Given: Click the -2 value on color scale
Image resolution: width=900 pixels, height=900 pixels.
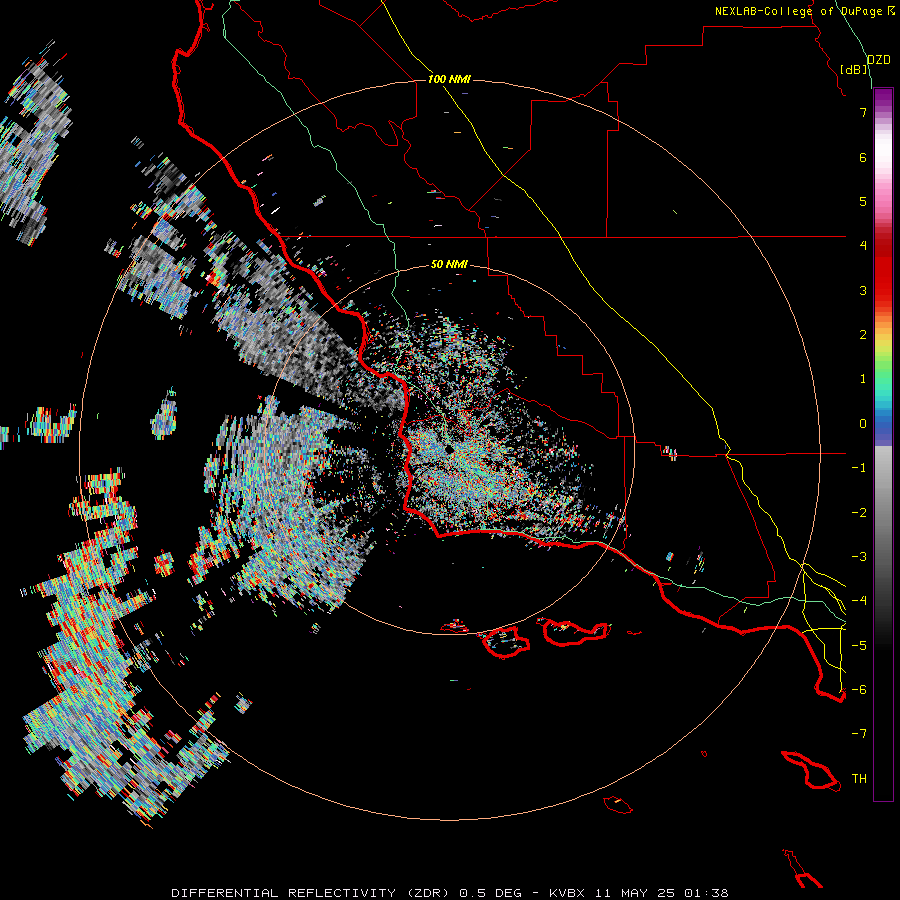Looking at the screenshot, I should click(x=859, y=513).
